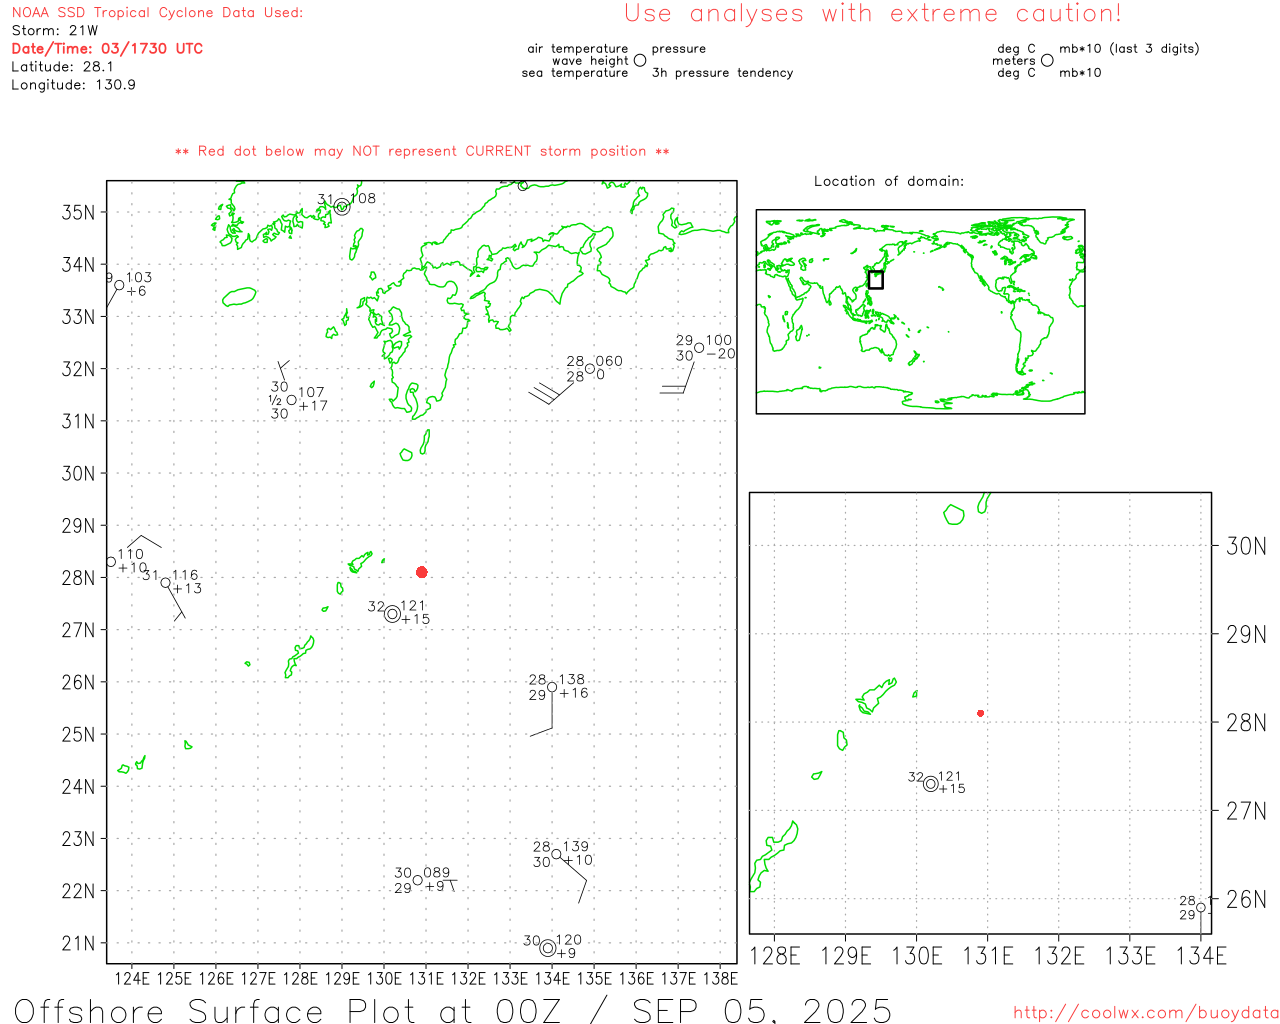Click the 'sea temperature' legend label
The width and height of the screenshot is (1280, 1024).
tap(575, 73)
